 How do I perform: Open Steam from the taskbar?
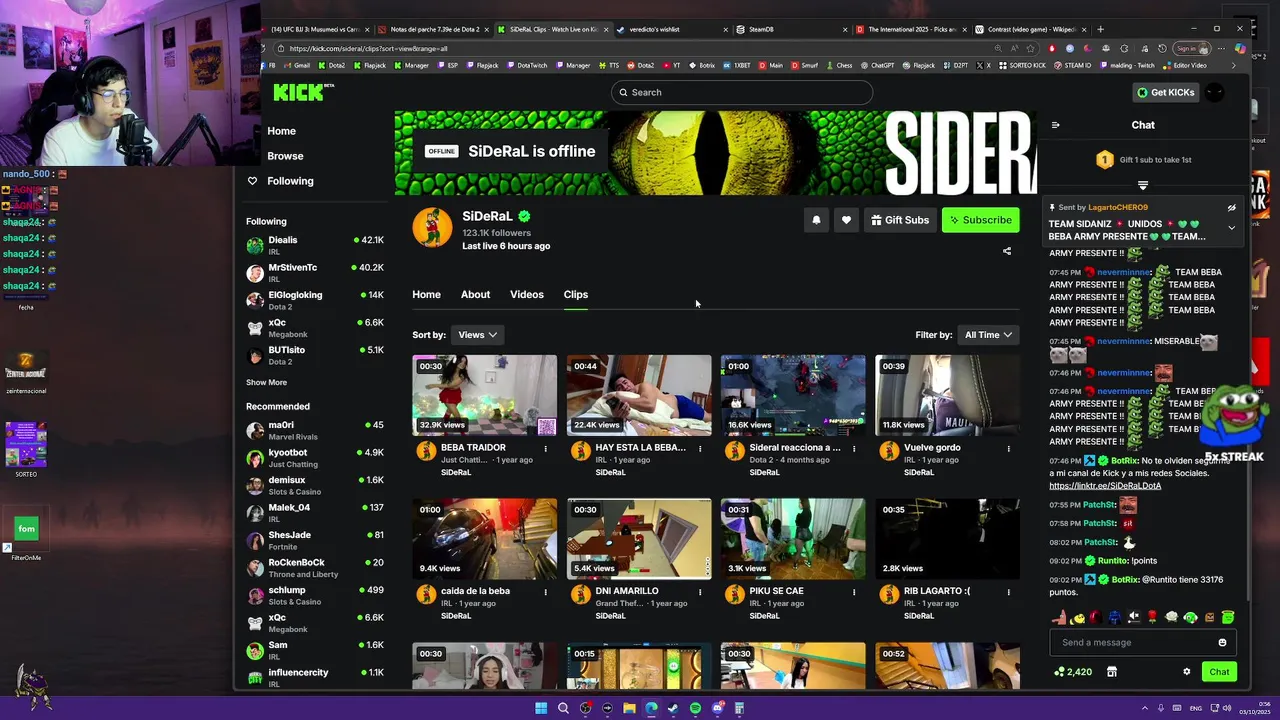673,708
